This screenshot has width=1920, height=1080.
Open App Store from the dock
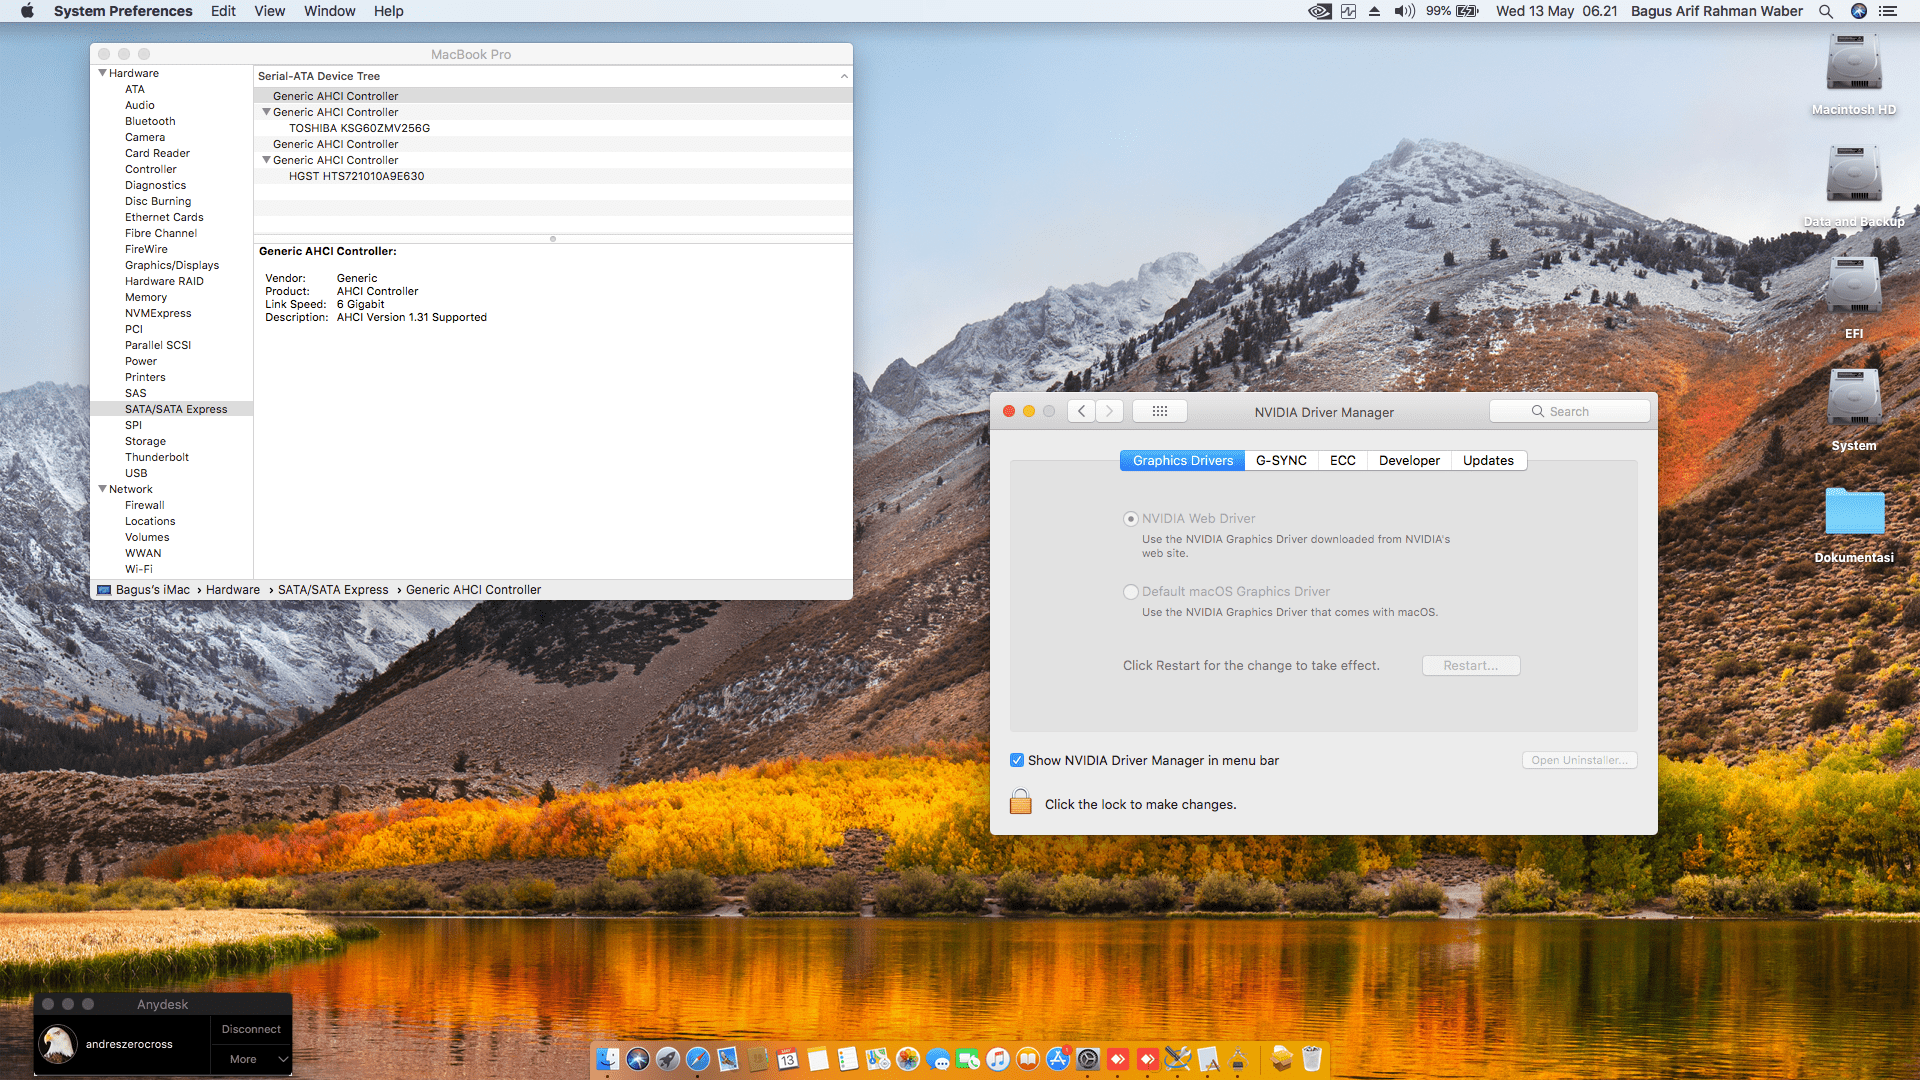pos(1057,1059)
